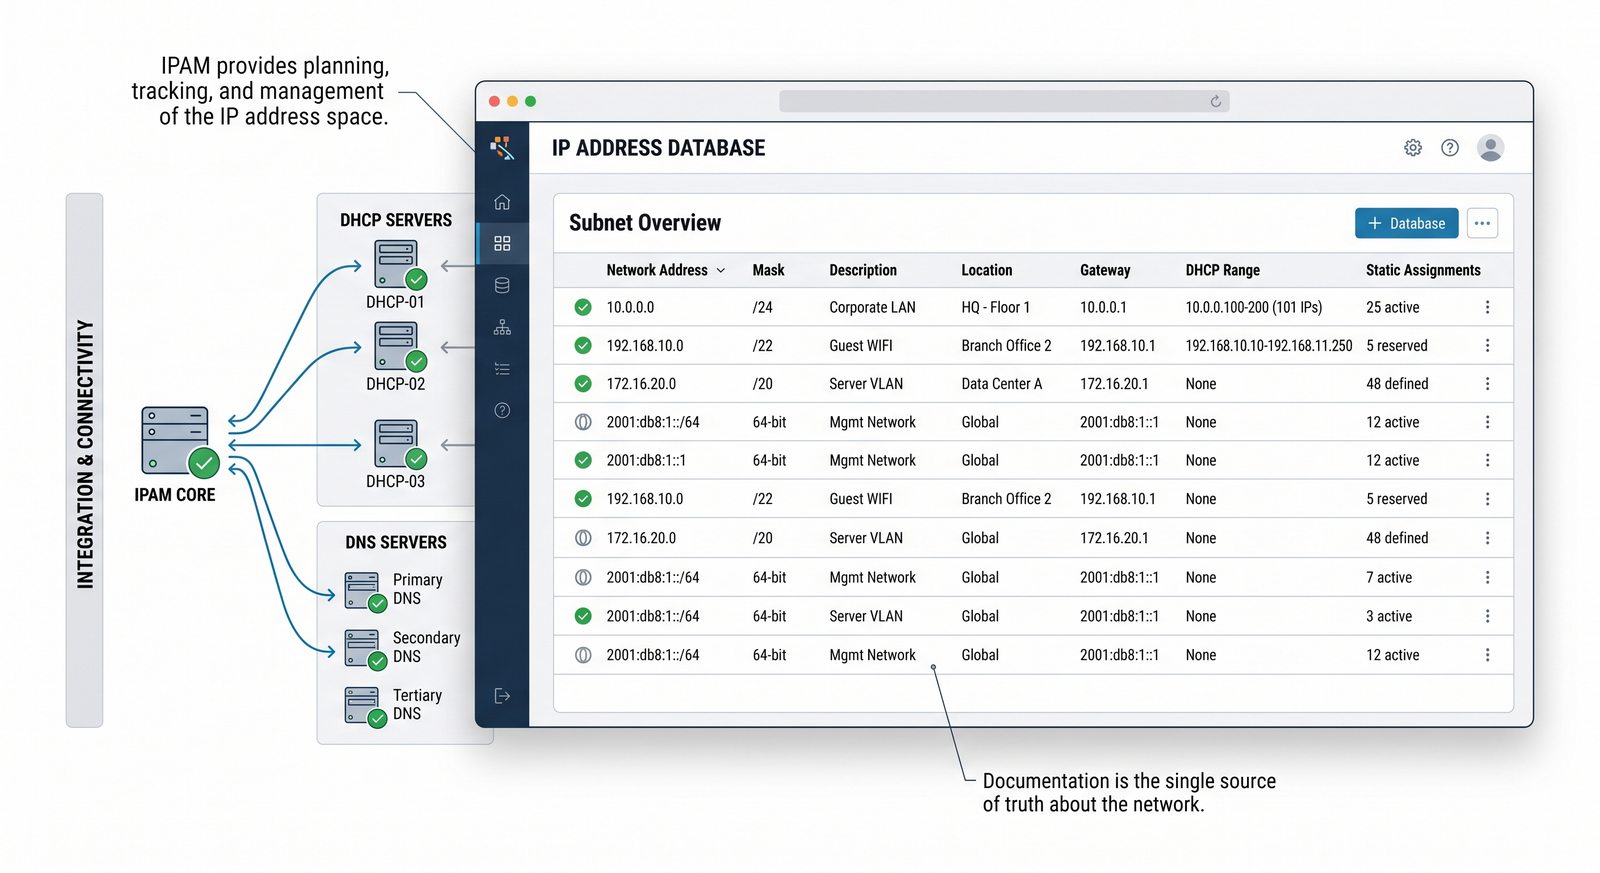Click the add Database button
Screen dimensions: 1600x873
coord(1406,224)
